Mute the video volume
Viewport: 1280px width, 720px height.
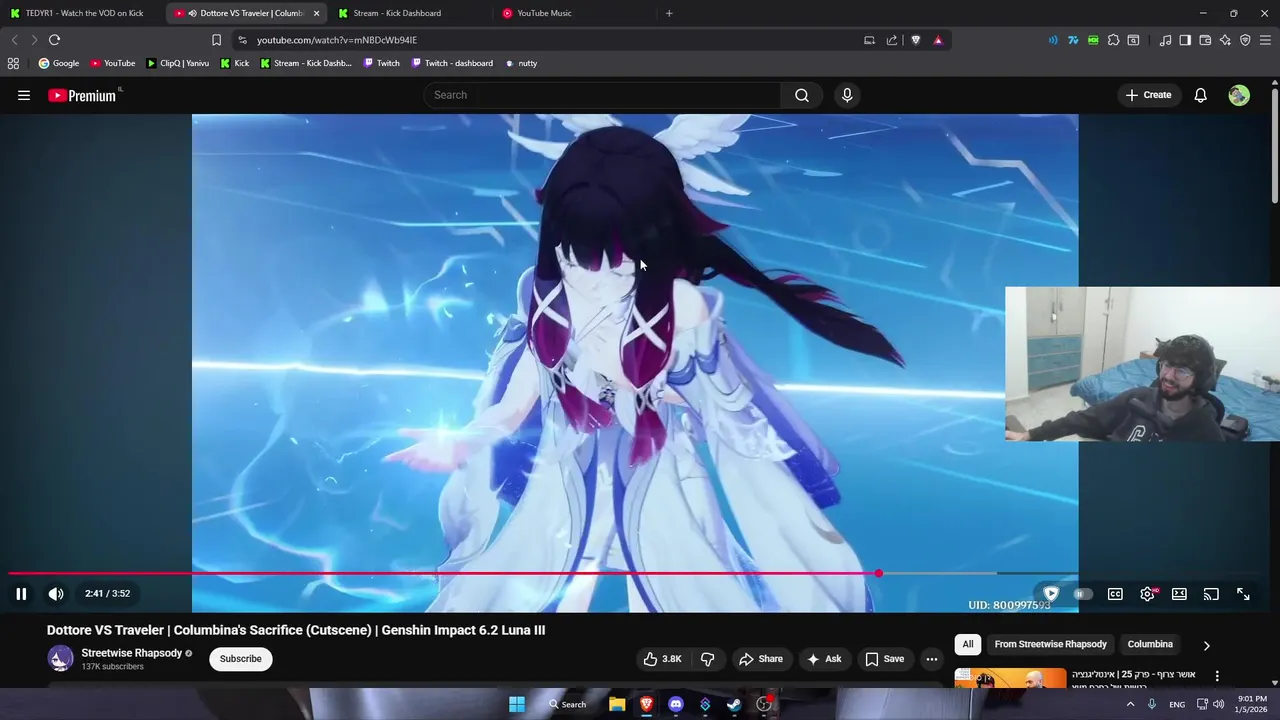(56, 594)
